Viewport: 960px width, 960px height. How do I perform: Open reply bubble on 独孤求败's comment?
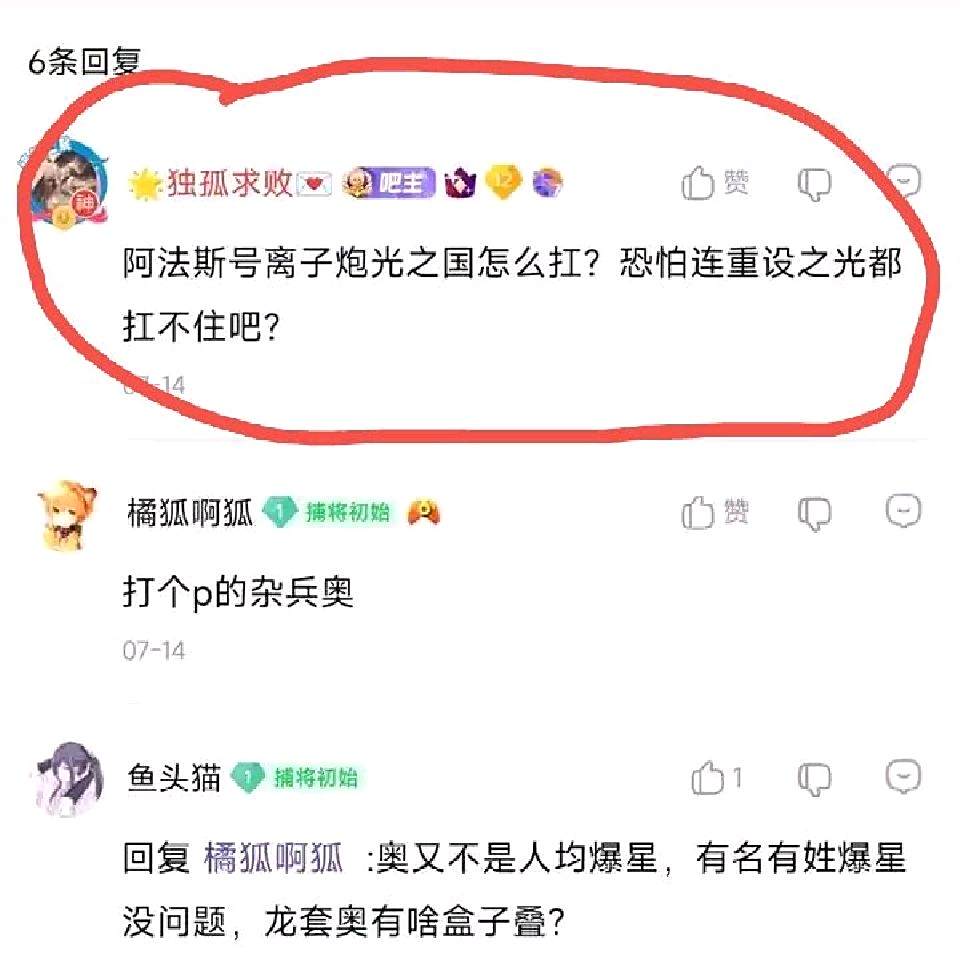pos(904,180)
